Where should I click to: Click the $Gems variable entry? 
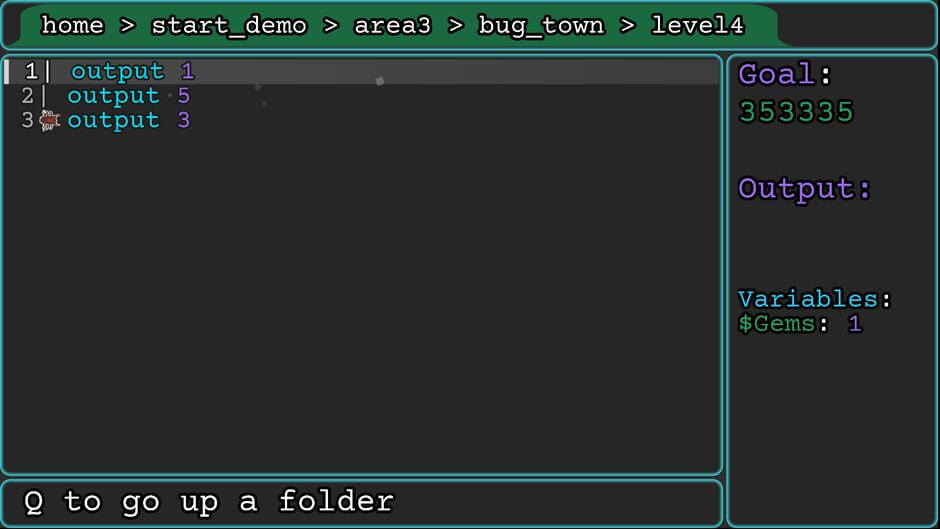click(x=800, y=324)
